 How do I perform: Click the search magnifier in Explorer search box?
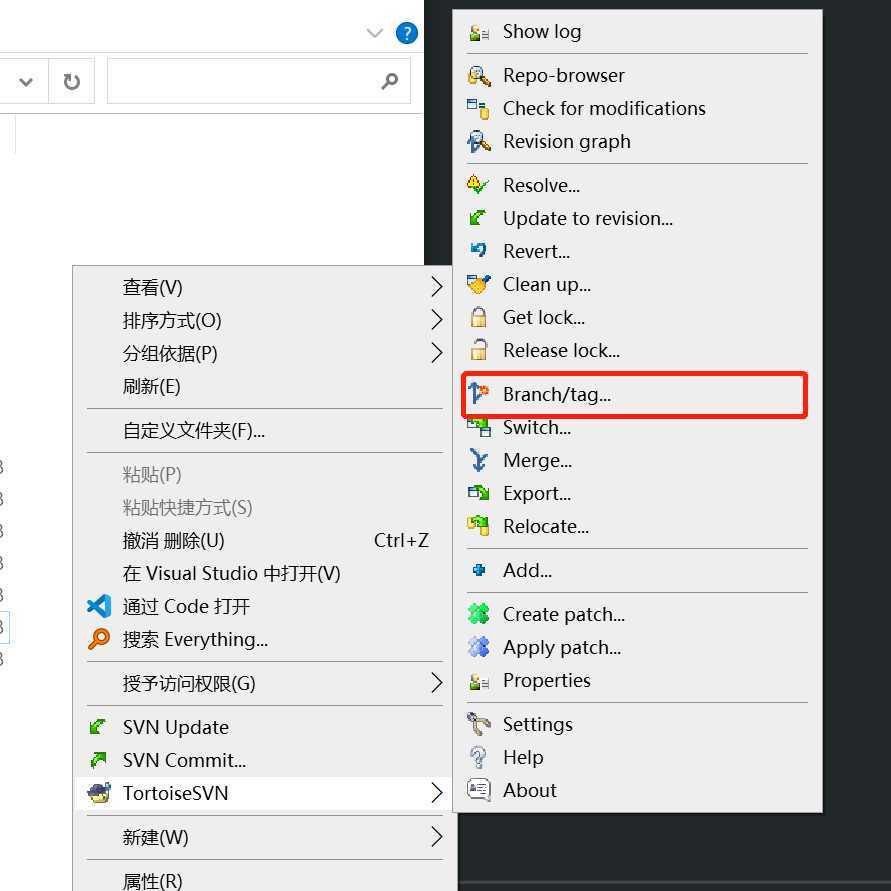tap(389, 81)
